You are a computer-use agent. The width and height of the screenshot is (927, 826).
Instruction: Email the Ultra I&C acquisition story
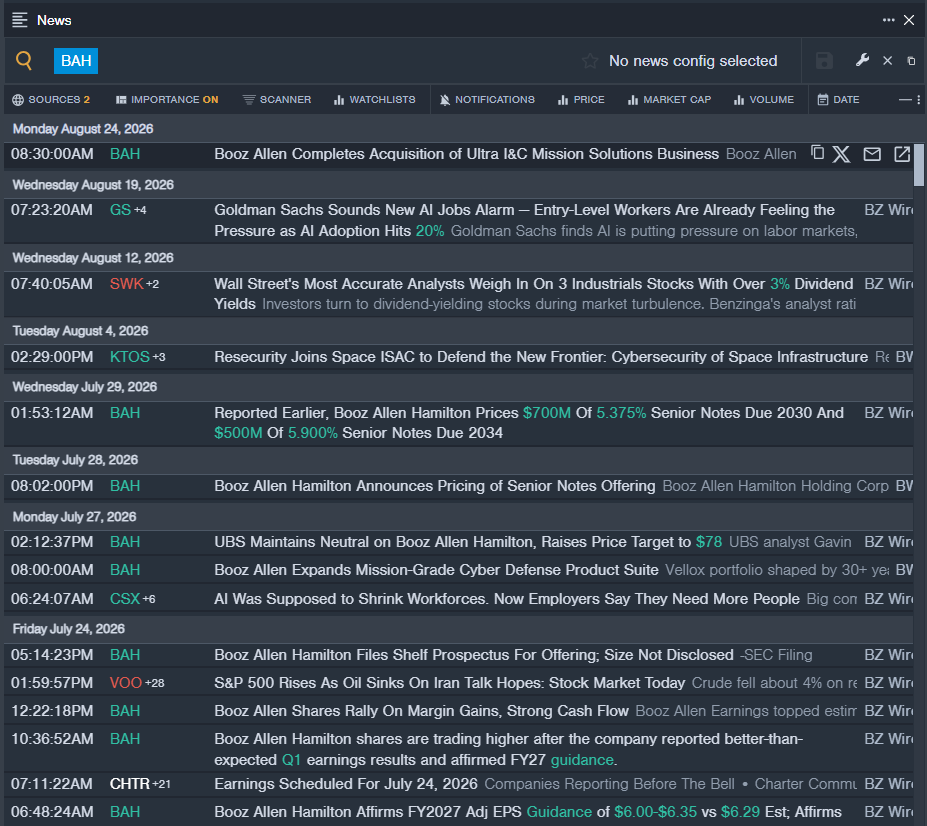click(872, 154)
